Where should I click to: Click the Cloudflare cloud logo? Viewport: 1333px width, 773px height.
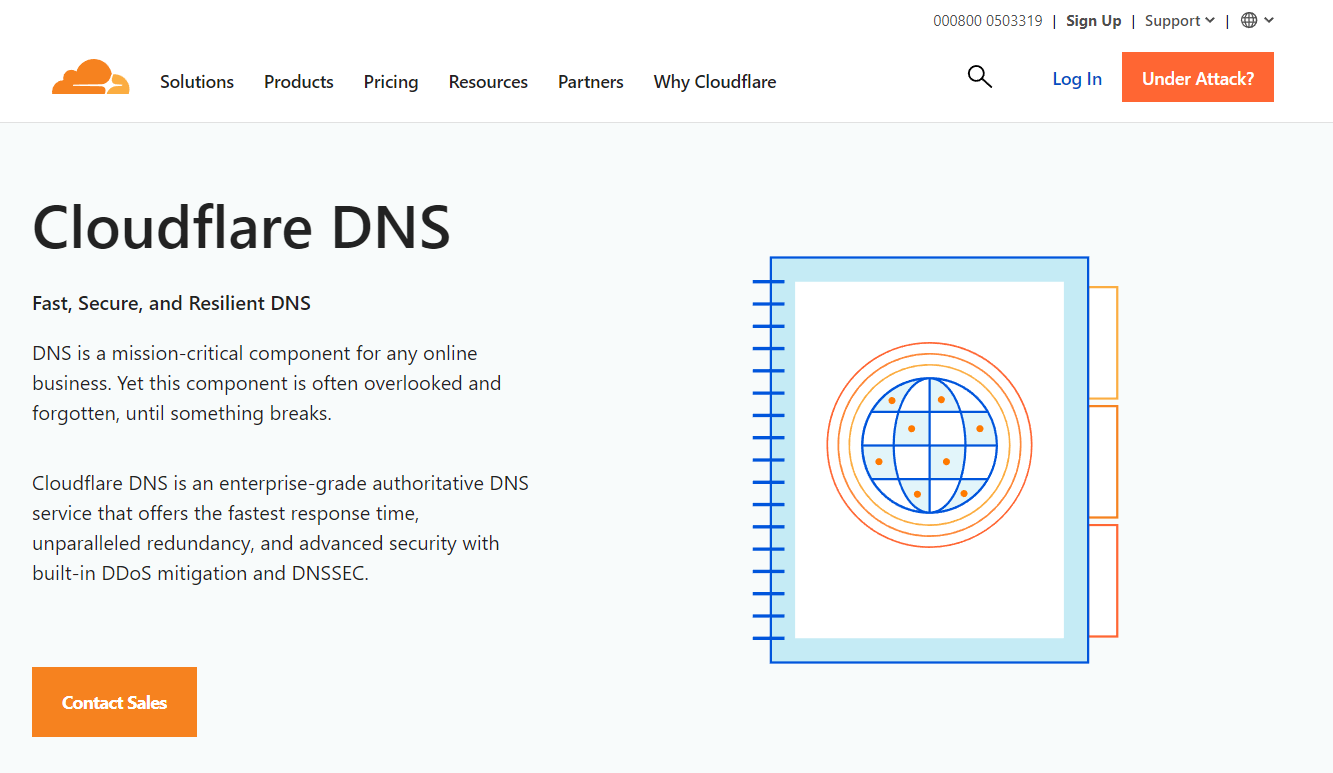90,77
